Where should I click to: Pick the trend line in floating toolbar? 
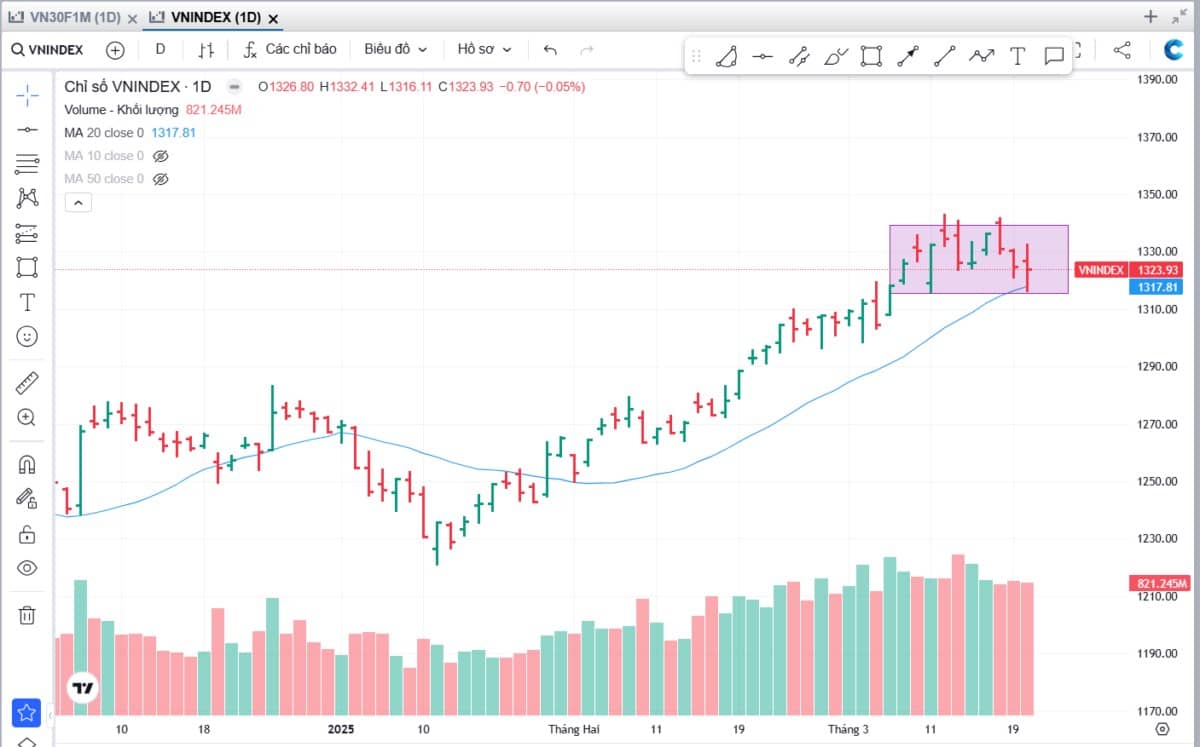coord(945,56)
